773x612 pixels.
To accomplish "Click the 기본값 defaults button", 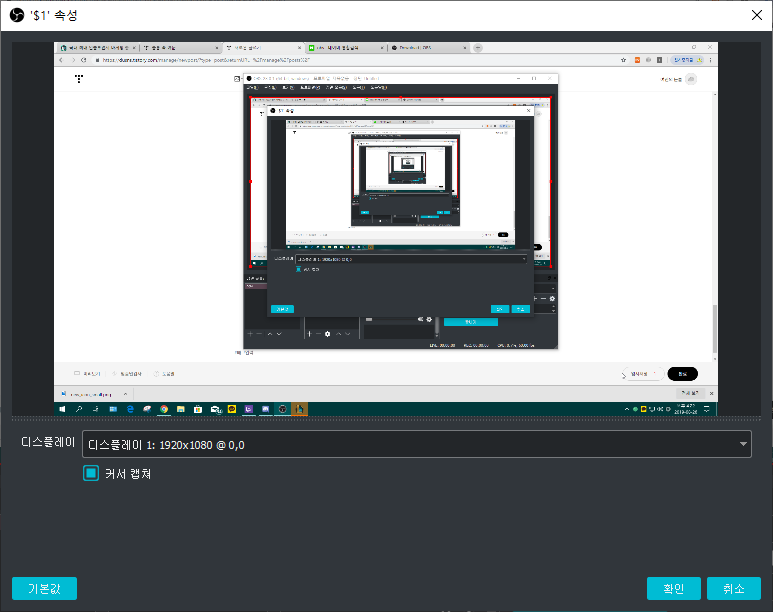I will point(44,588).
